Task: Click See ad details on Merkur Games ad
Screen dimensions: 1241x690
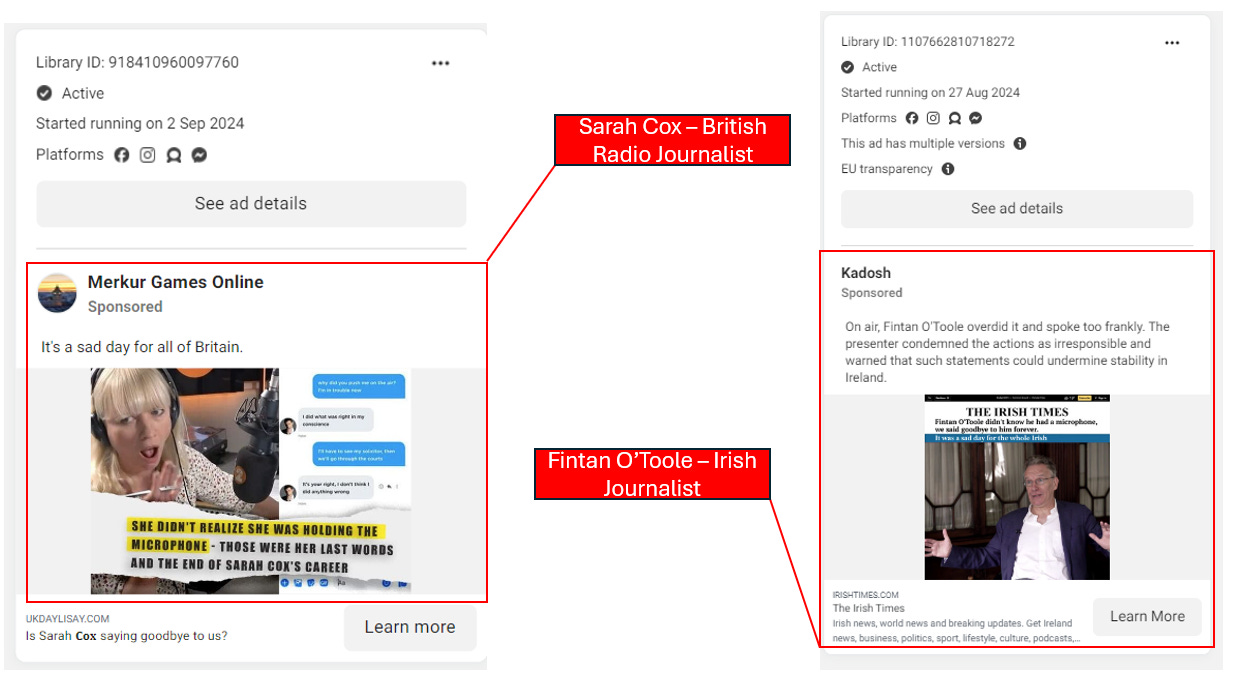Action: point(251,204)
